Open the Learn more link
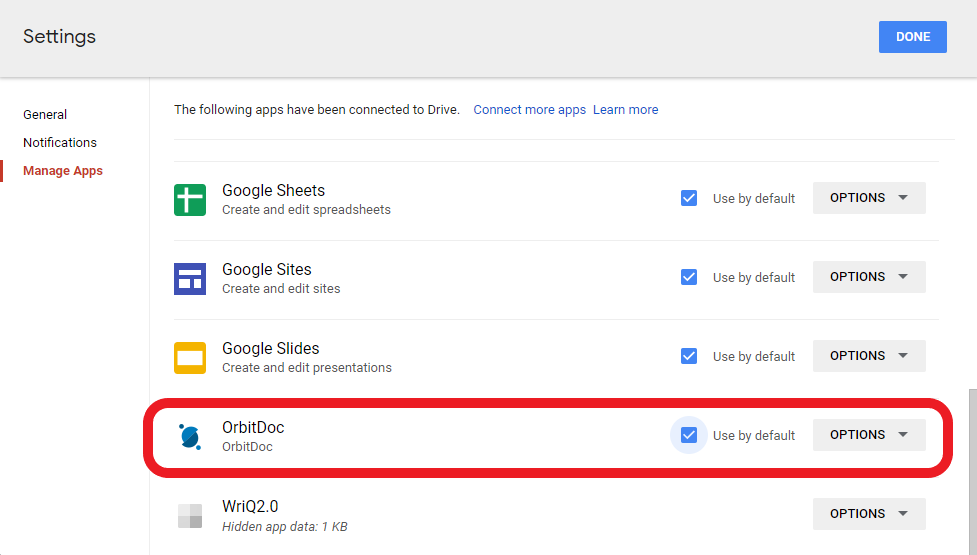Image resolution: width=977 pixels, height=555 pixels. tap(625, 110)
